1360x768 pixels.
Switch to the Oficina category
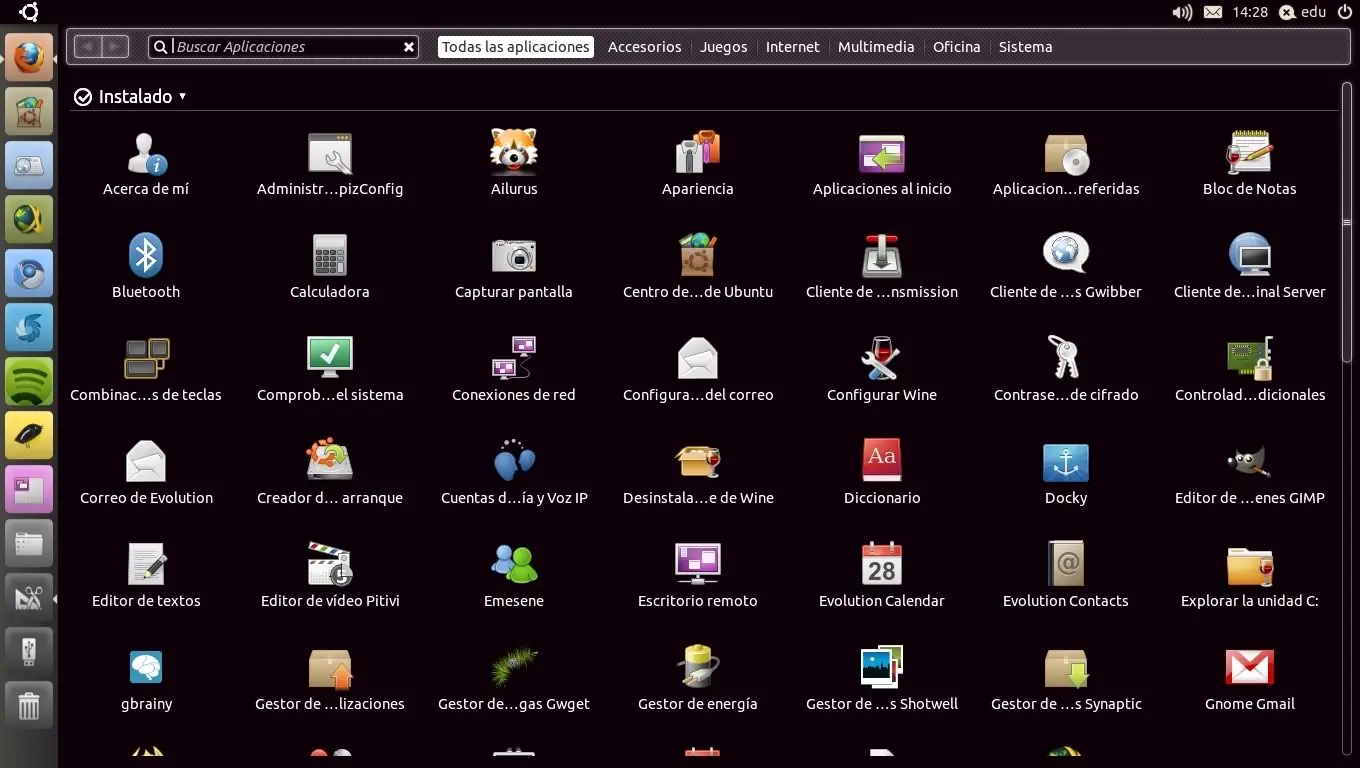pyautogui.click(x=957, y=47)
